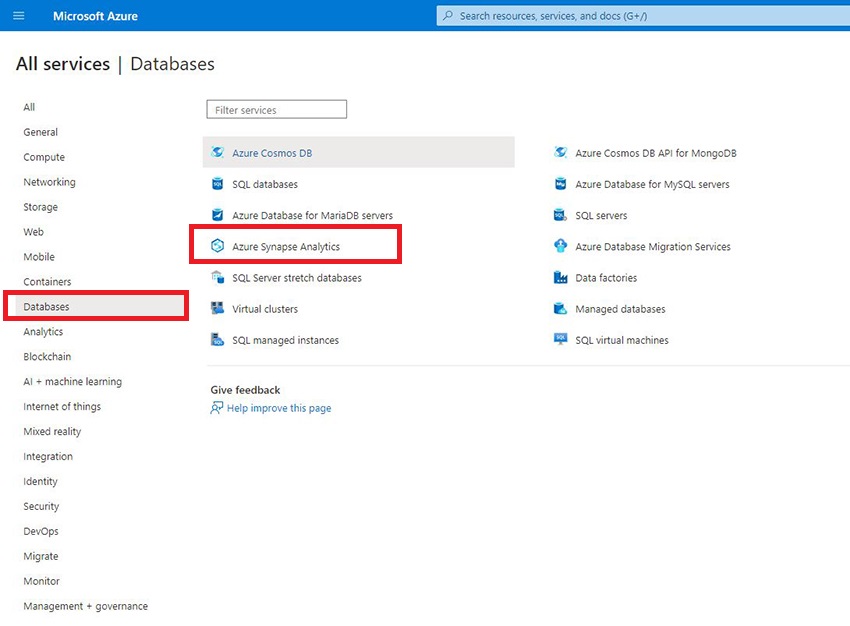This screenshot has height=626, width=850.
Task: Open the hamburger portal menu
Action: [18, 16]
